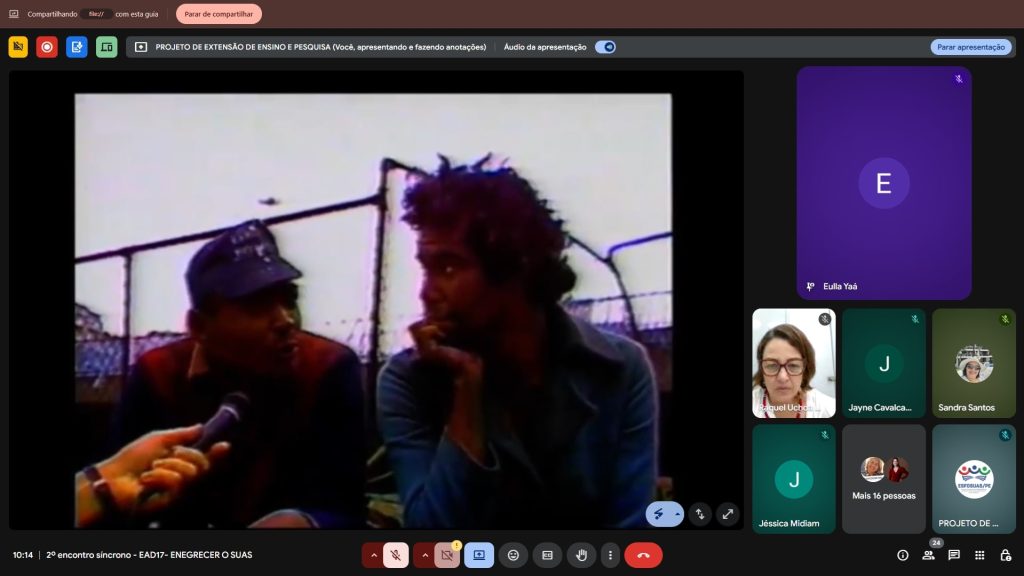The width and height of the screenshot is (1024, 576).
Task: Open the annotation tool dropdown arrow
Action: 677,514
